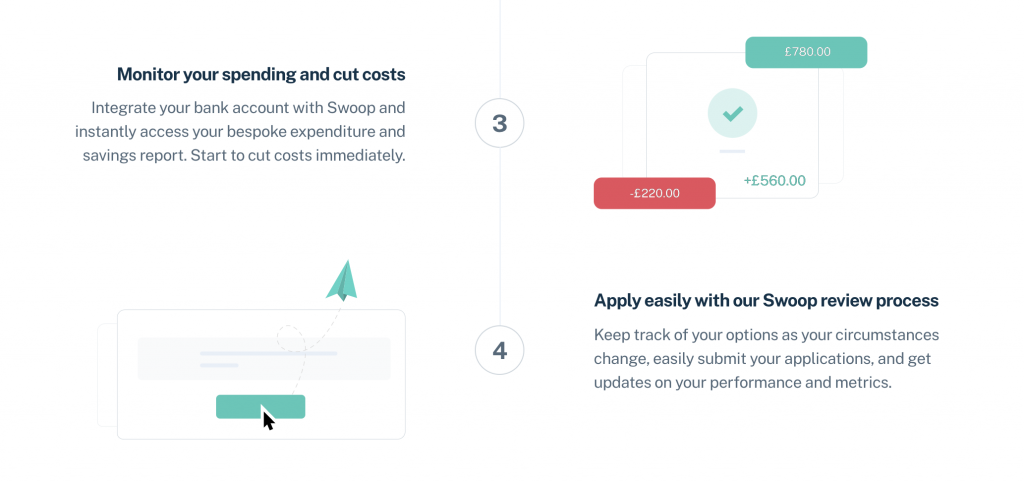Click the +£560.00 amount text

pos(774,181)
